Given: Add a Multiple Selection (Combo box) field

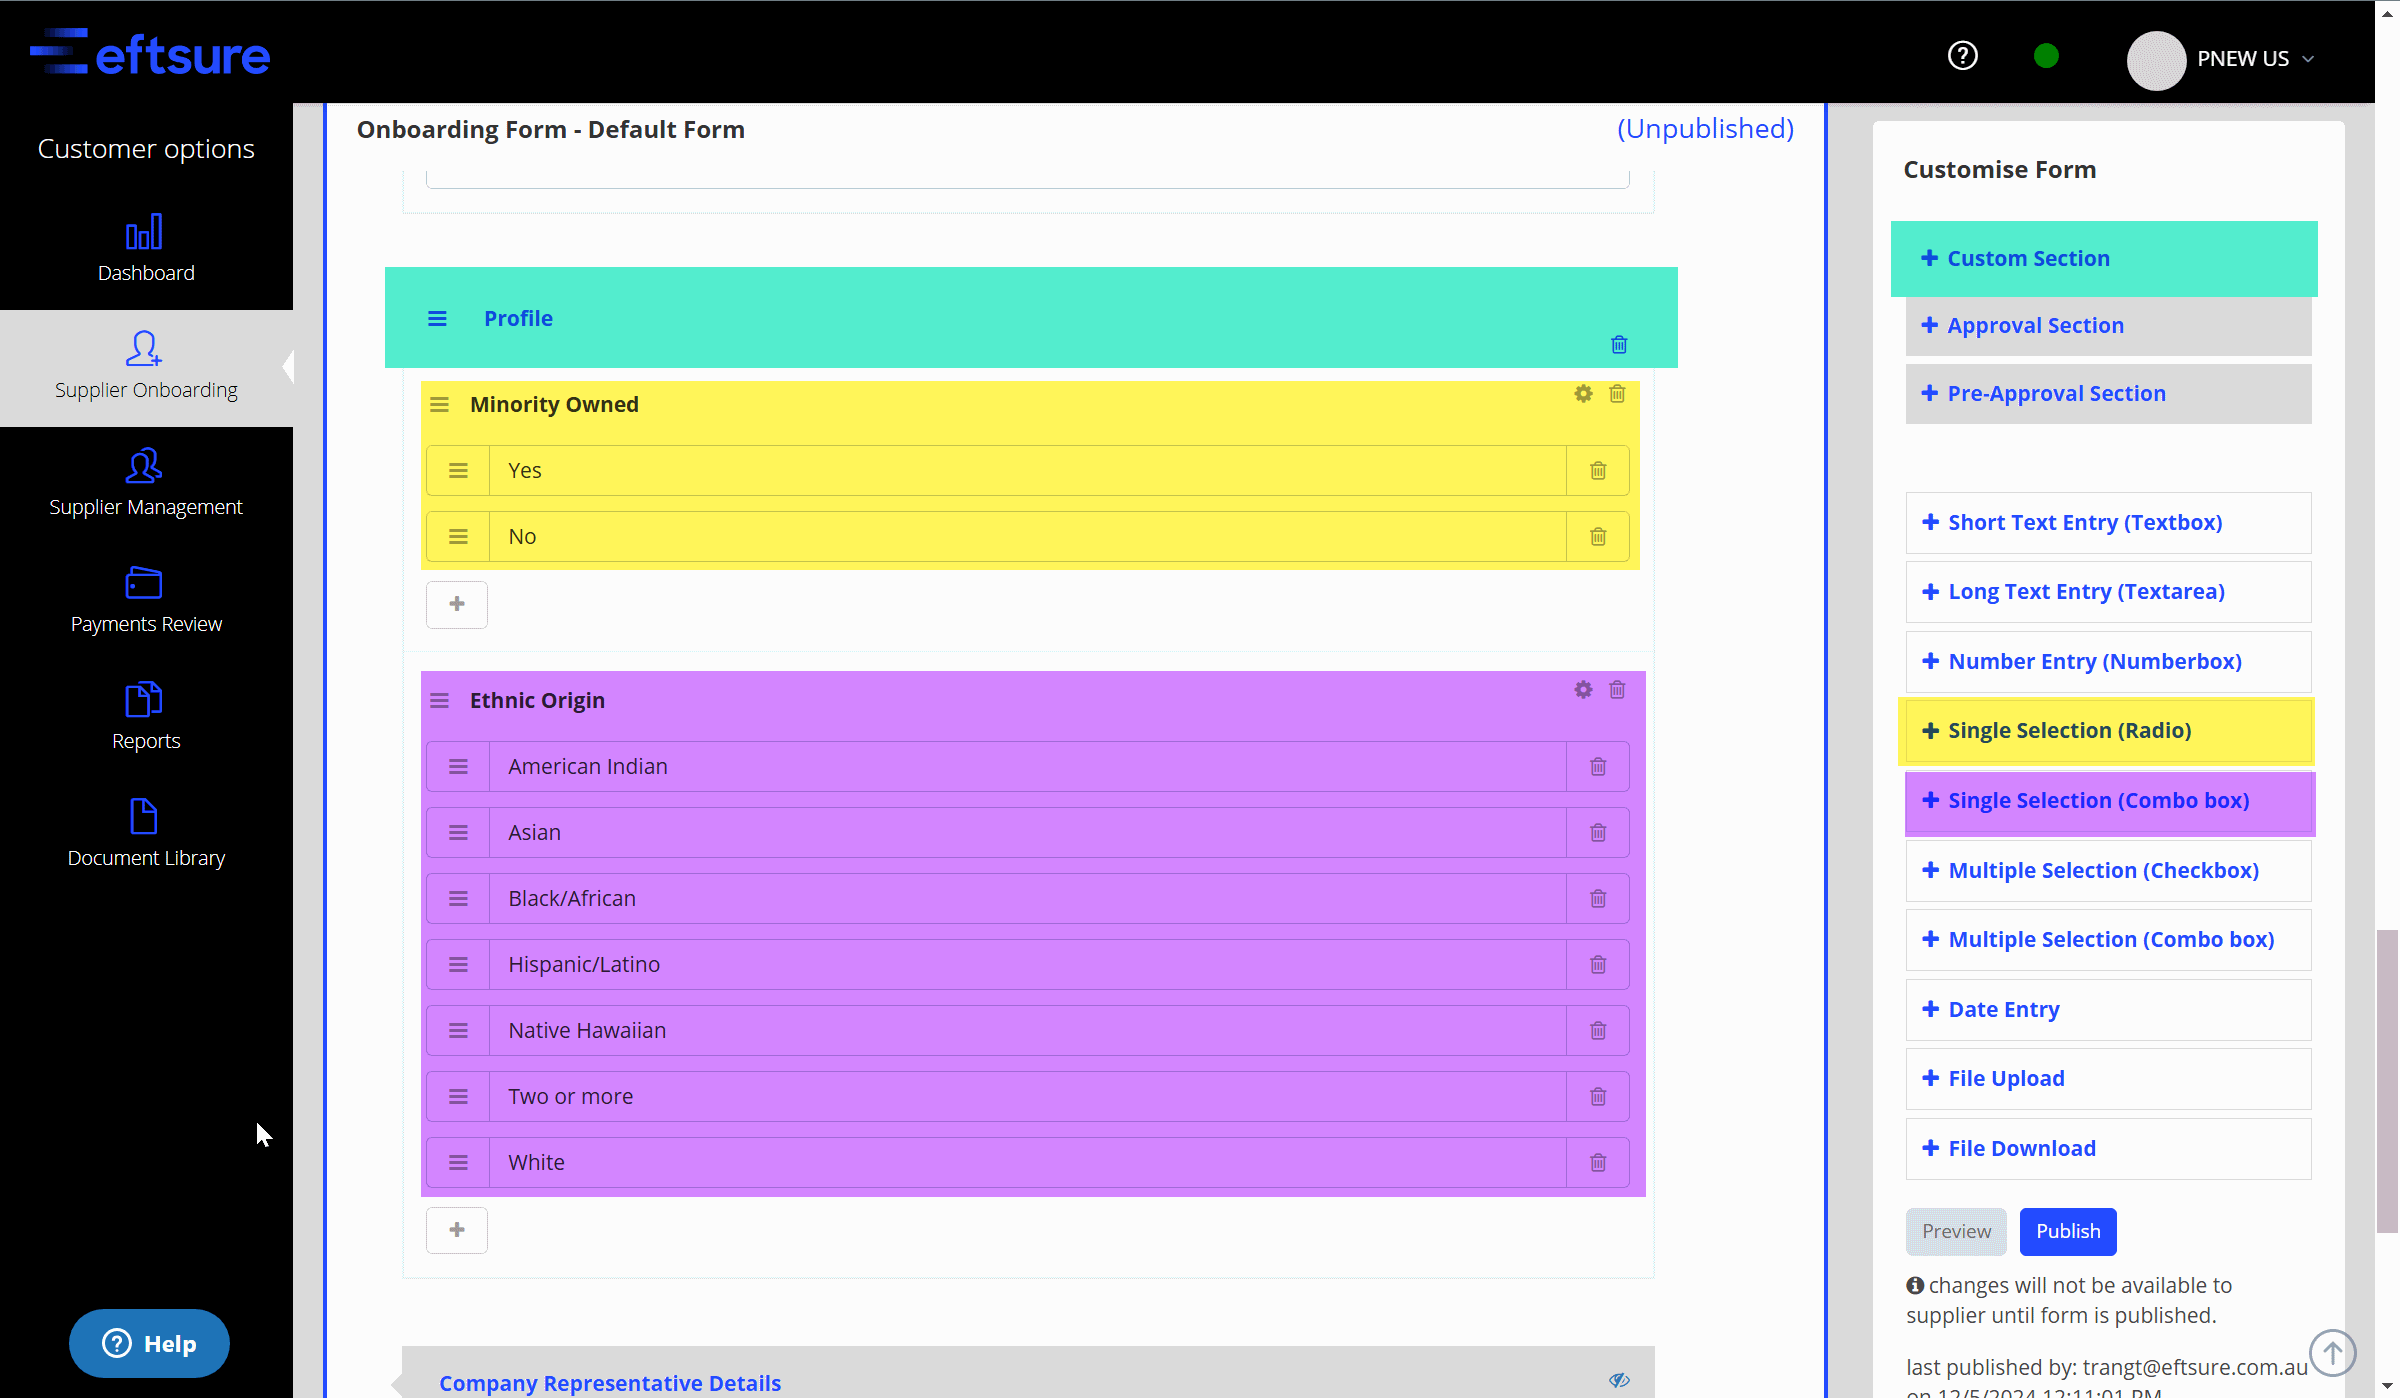Looking at the screenshot, I should 2108,939.
